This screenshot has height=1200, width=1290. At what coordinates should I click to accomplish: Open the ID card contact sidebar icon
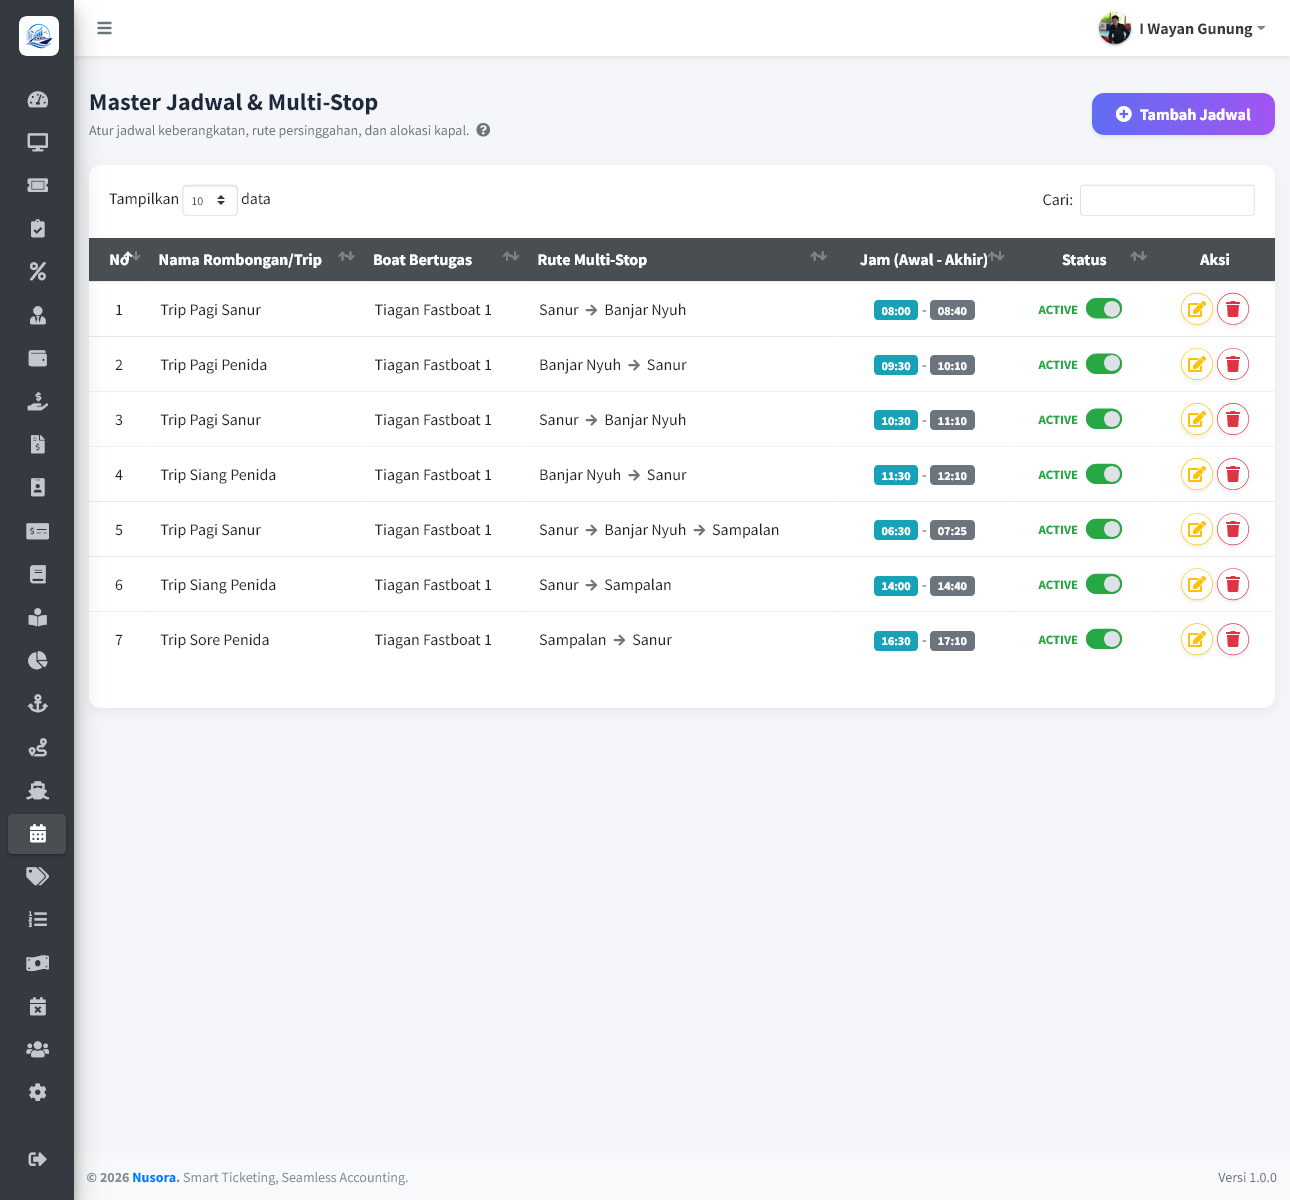point(37,487)
